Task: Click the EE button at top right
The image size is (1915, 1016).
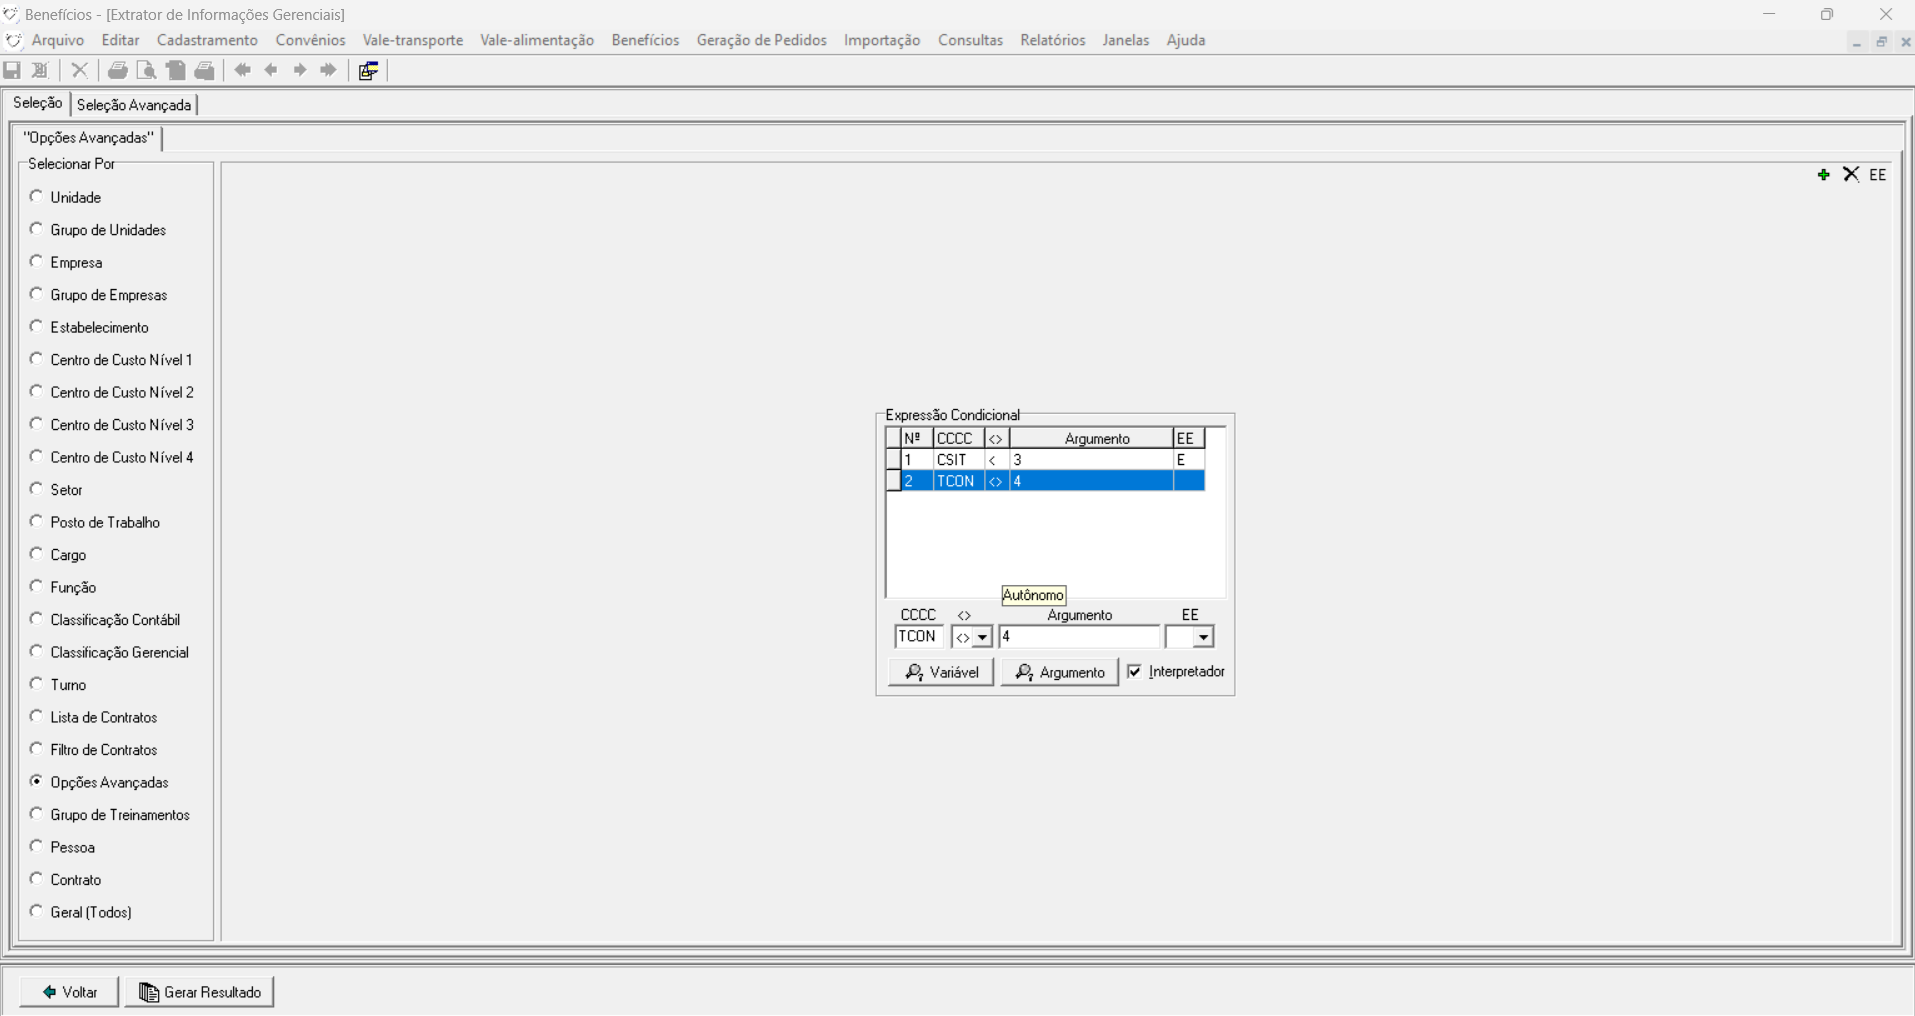Action: (x=1878, y=175)
